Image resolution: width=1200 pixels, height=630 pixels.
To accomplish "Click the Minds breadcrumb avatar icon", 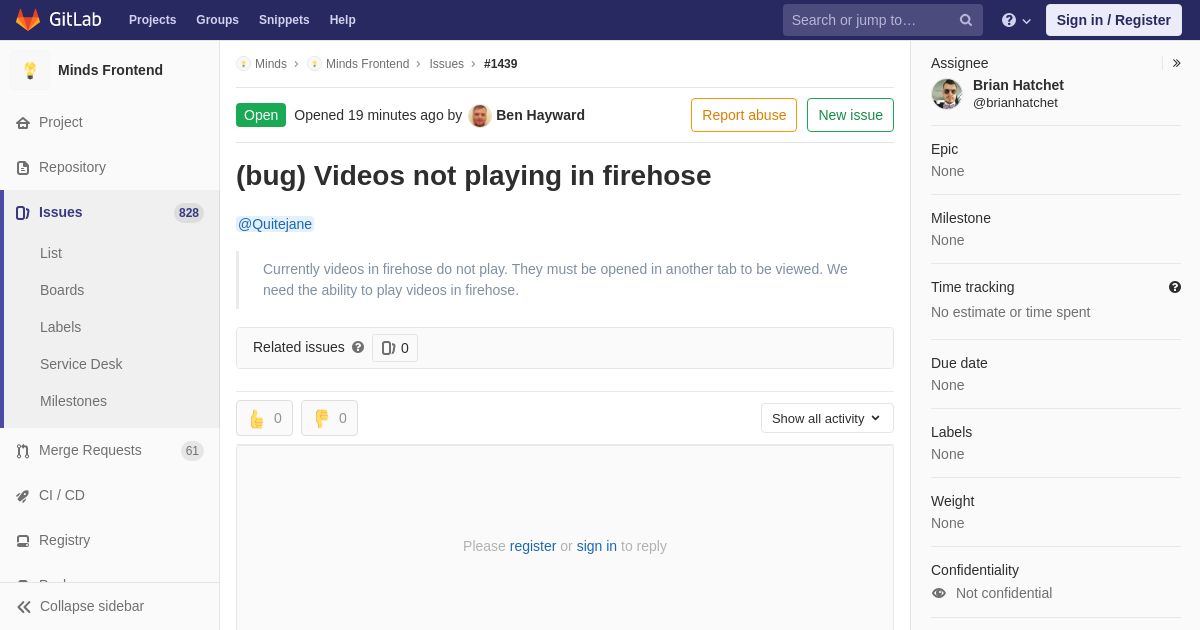I will pyautogui.click(x=243, y=64).
